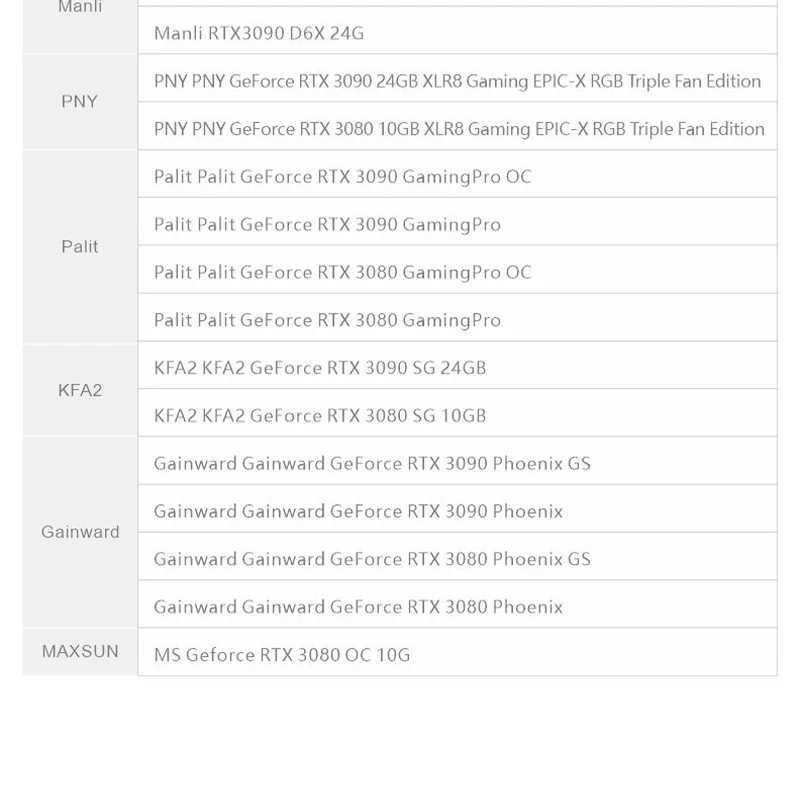Select Gainward RTX 3080 Phoenix GS row
This screenshot has height=800, width=800.
coord(372,559)
